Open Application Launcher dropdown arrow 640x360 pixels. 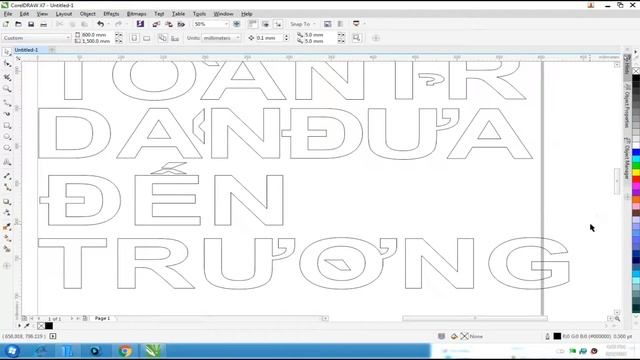click(364, 24)
